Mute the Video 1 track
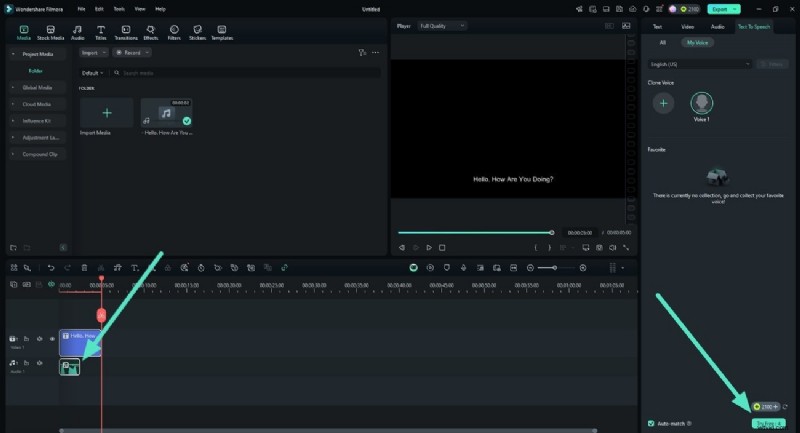Viewport: 800px width, 433px height. pyautogui.click(x=39, y=339)
